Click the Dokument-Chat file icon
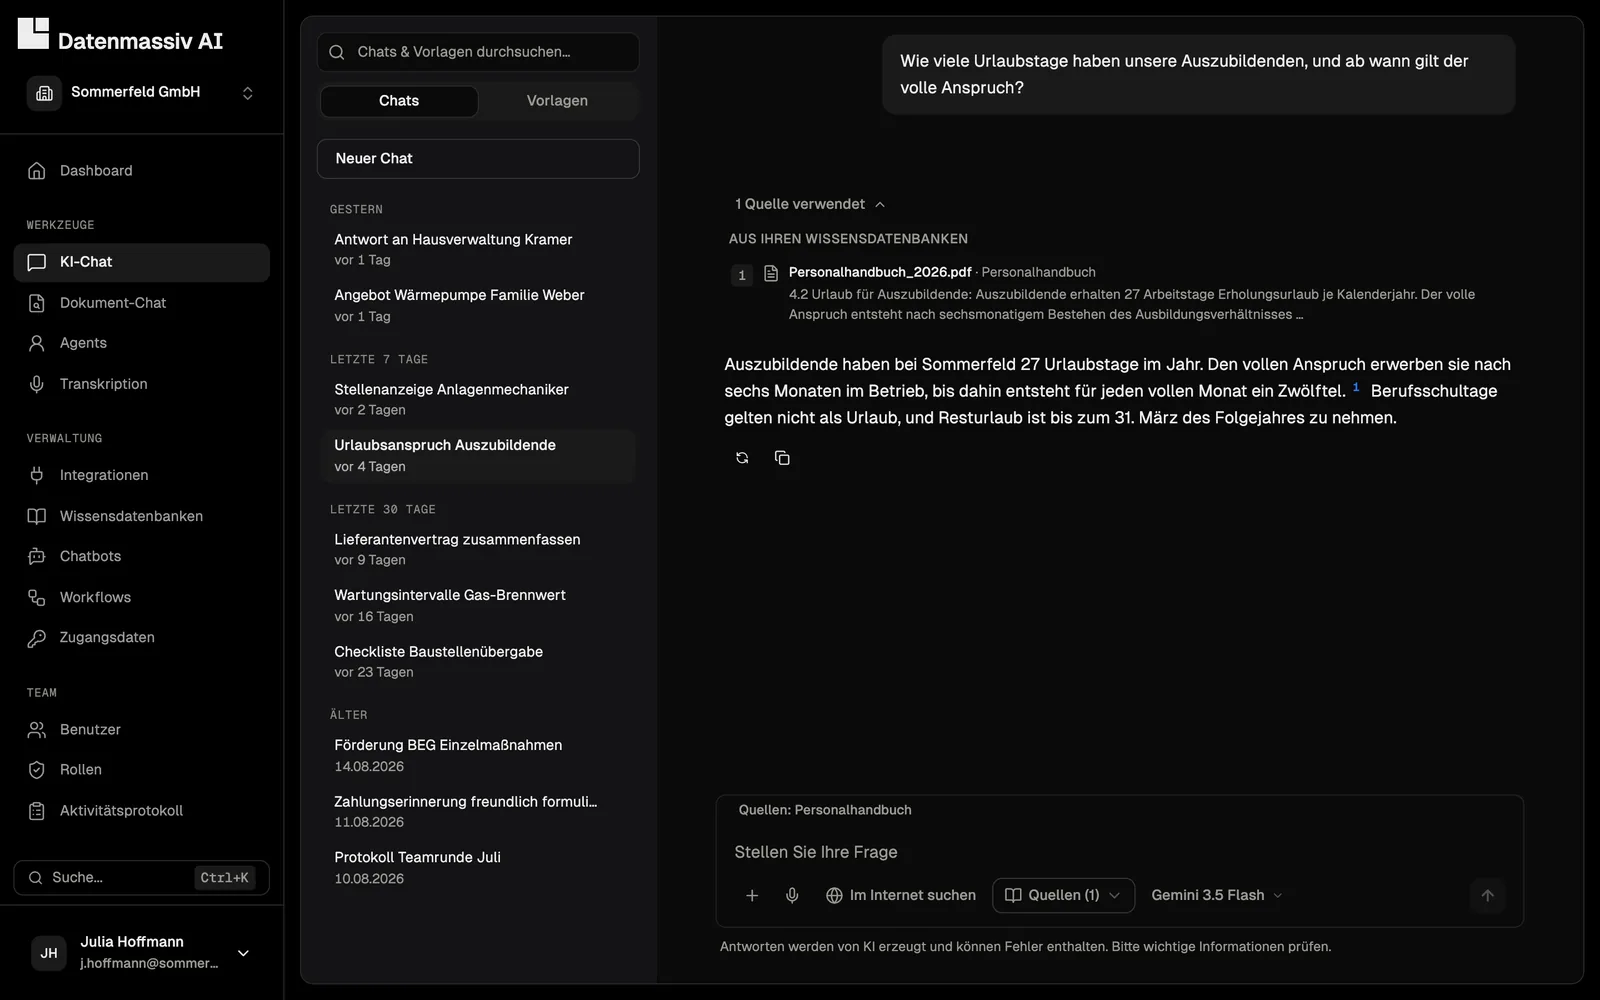The height and width of the screenshot is (1000, 1600). click(37, 303)
